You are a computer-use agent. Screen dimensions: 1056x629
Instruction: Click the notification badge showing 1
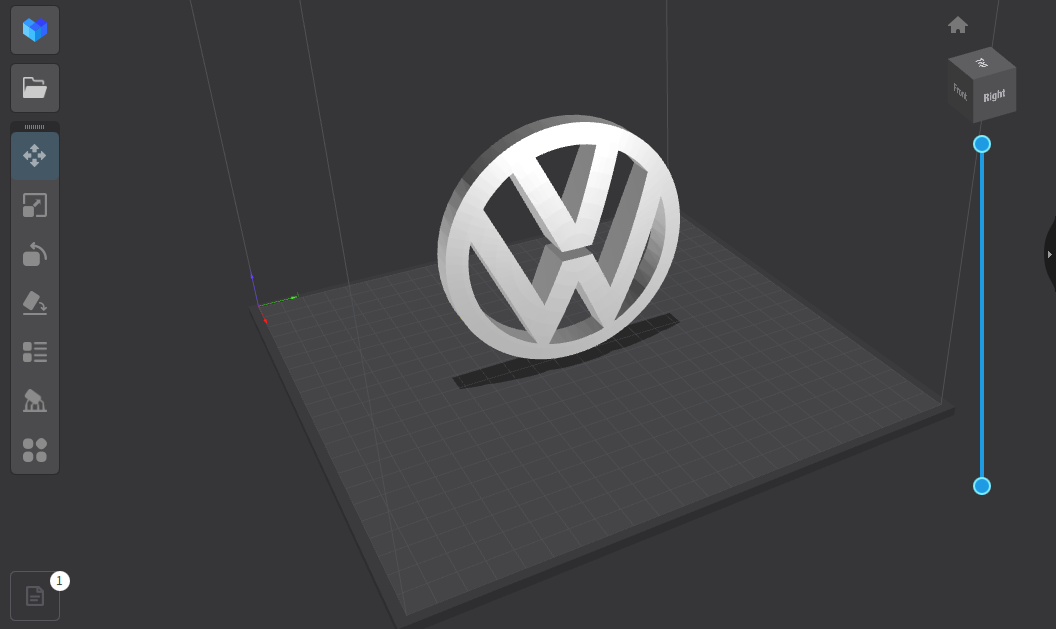click(x=59, y=581)
